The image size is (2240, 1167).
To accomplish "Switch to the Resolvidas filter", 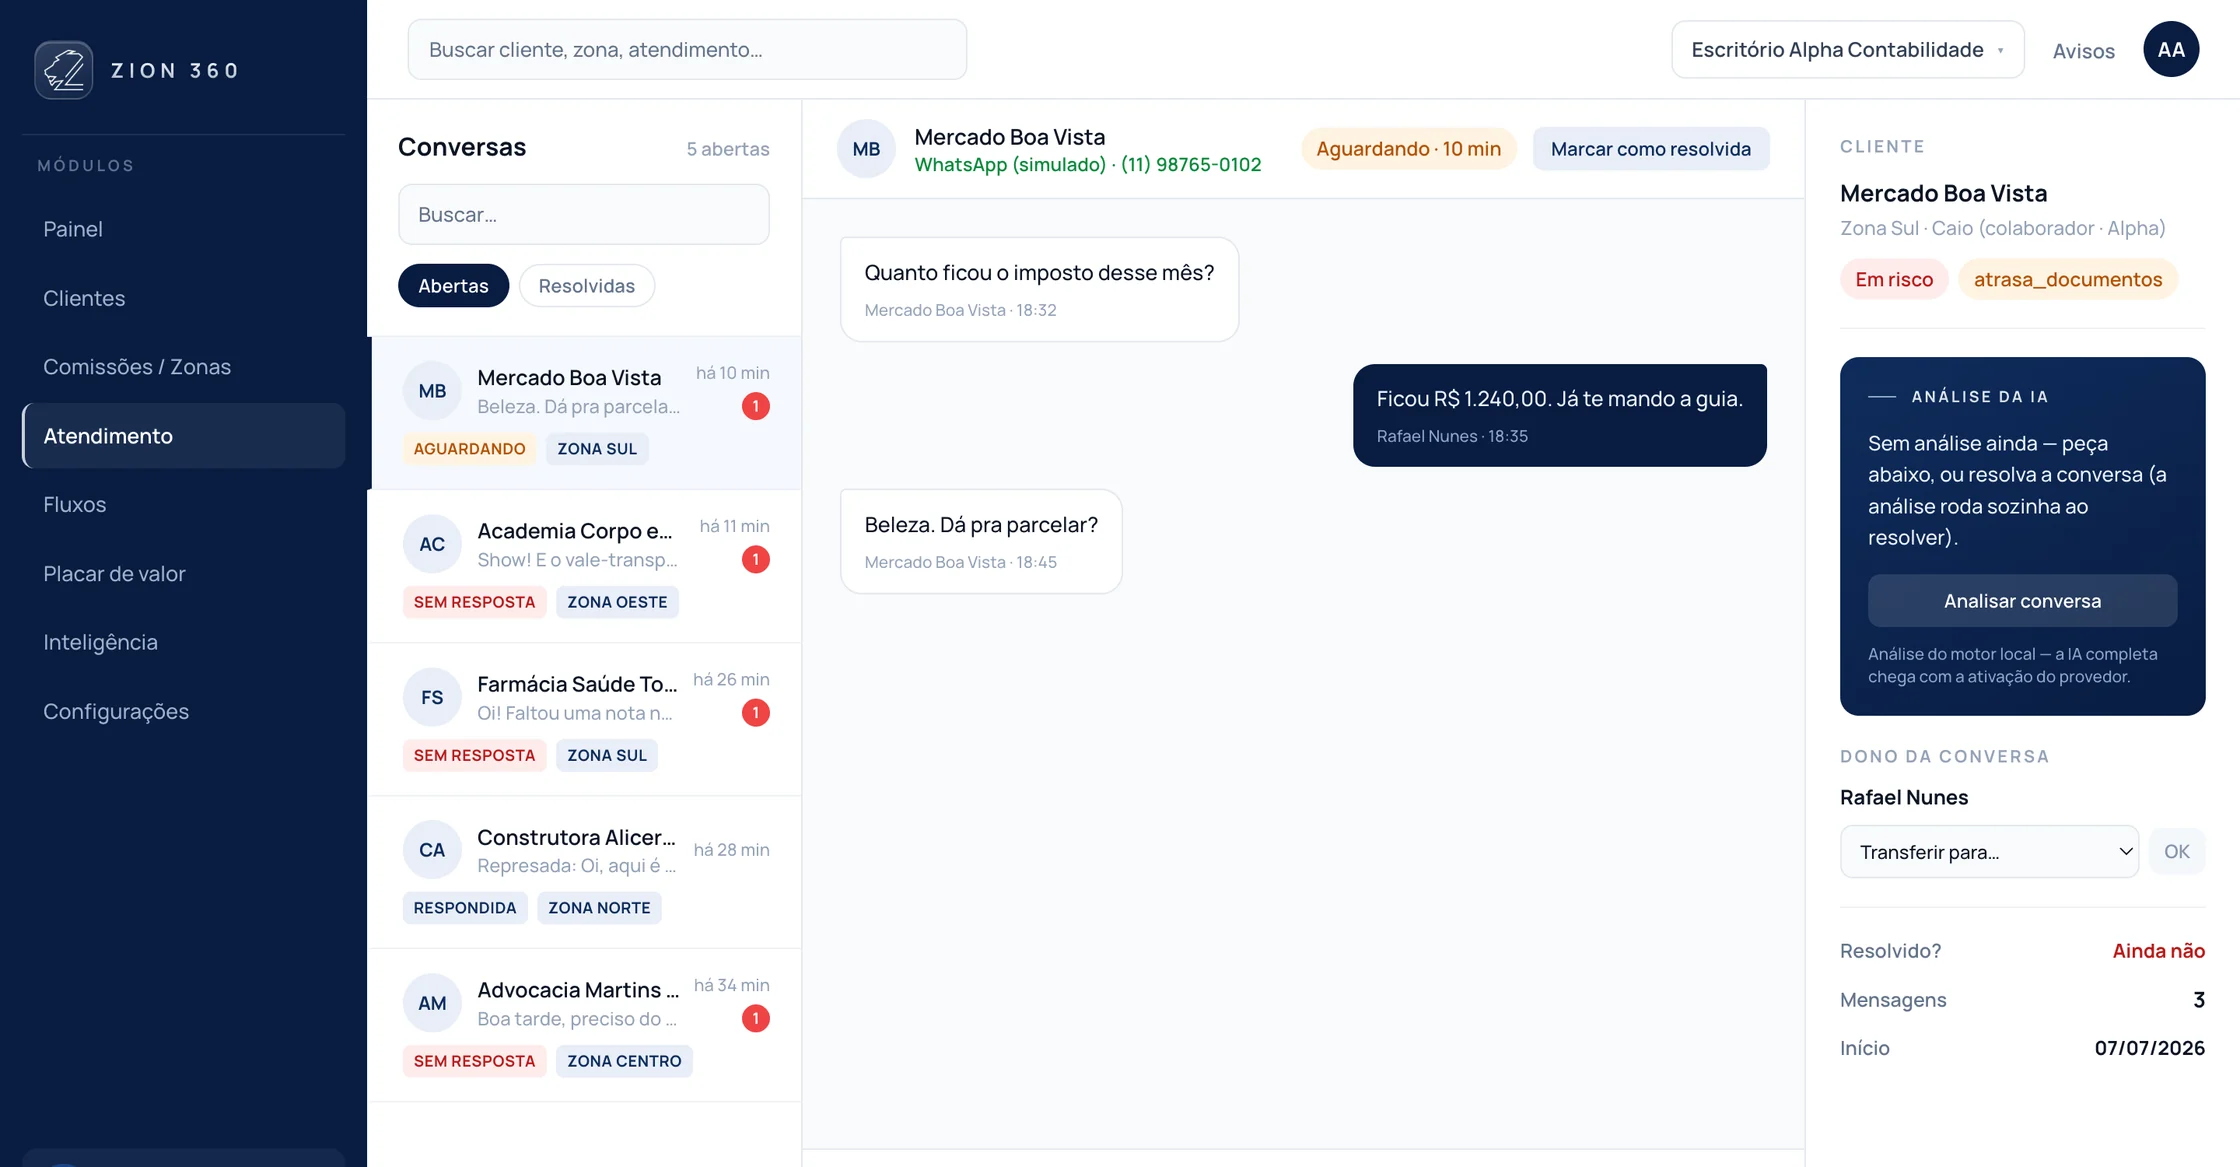I will pyautogui.click(x=587, y=286).
